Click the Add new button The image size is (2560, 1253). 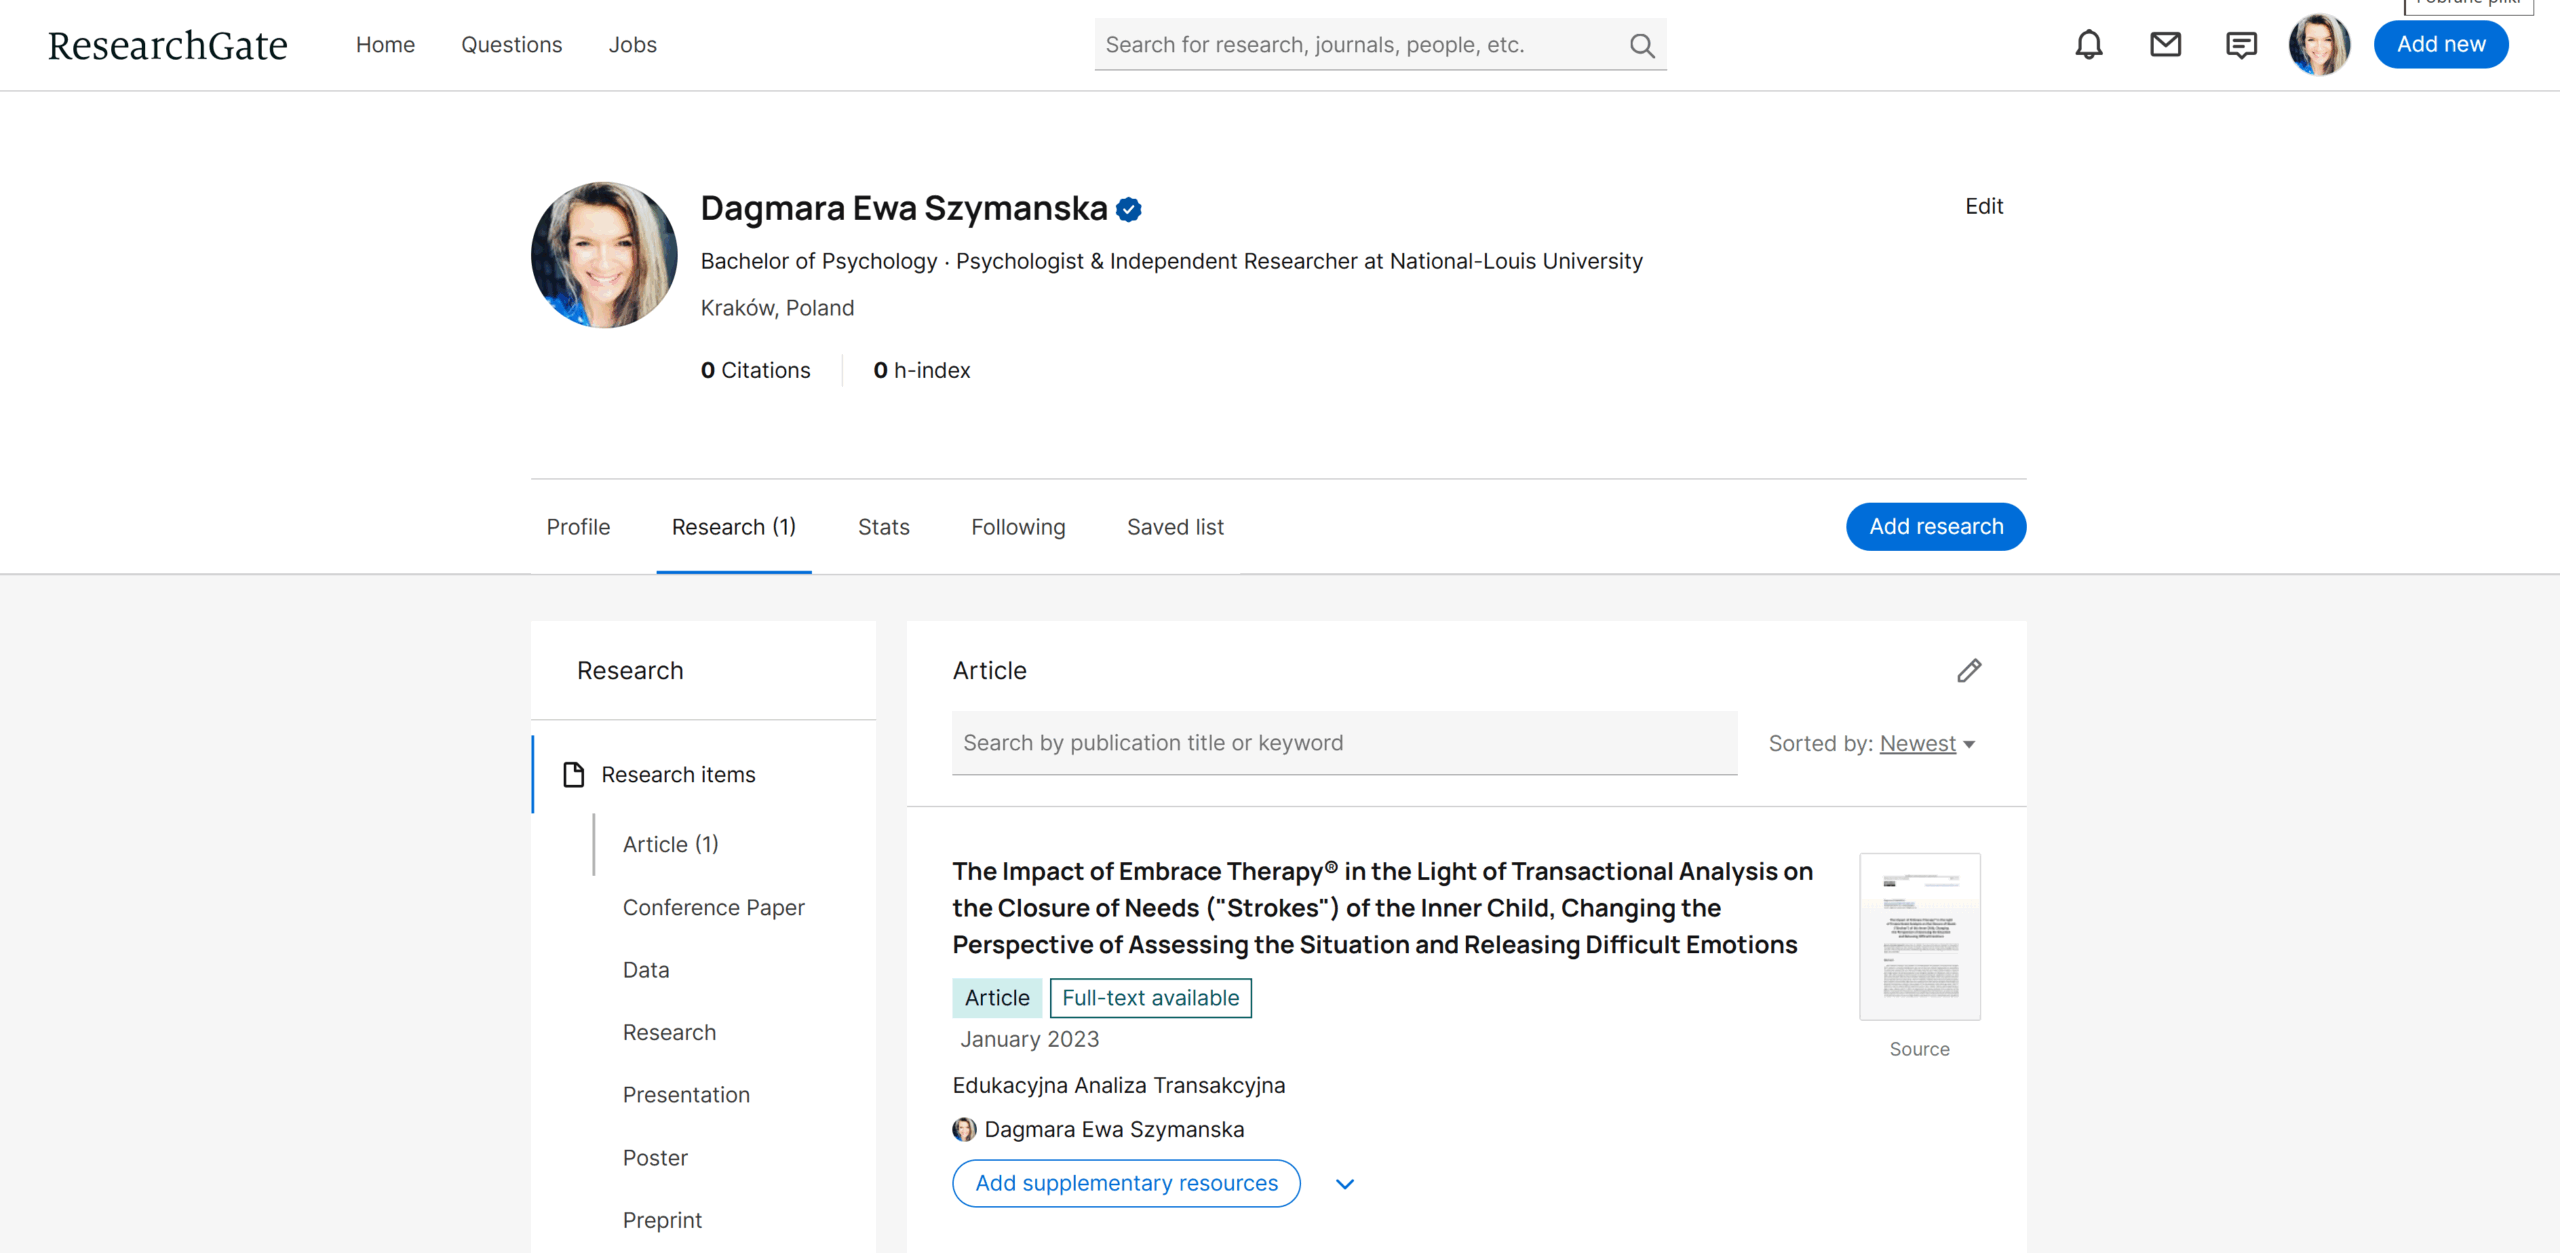[x=2440, y=45]
